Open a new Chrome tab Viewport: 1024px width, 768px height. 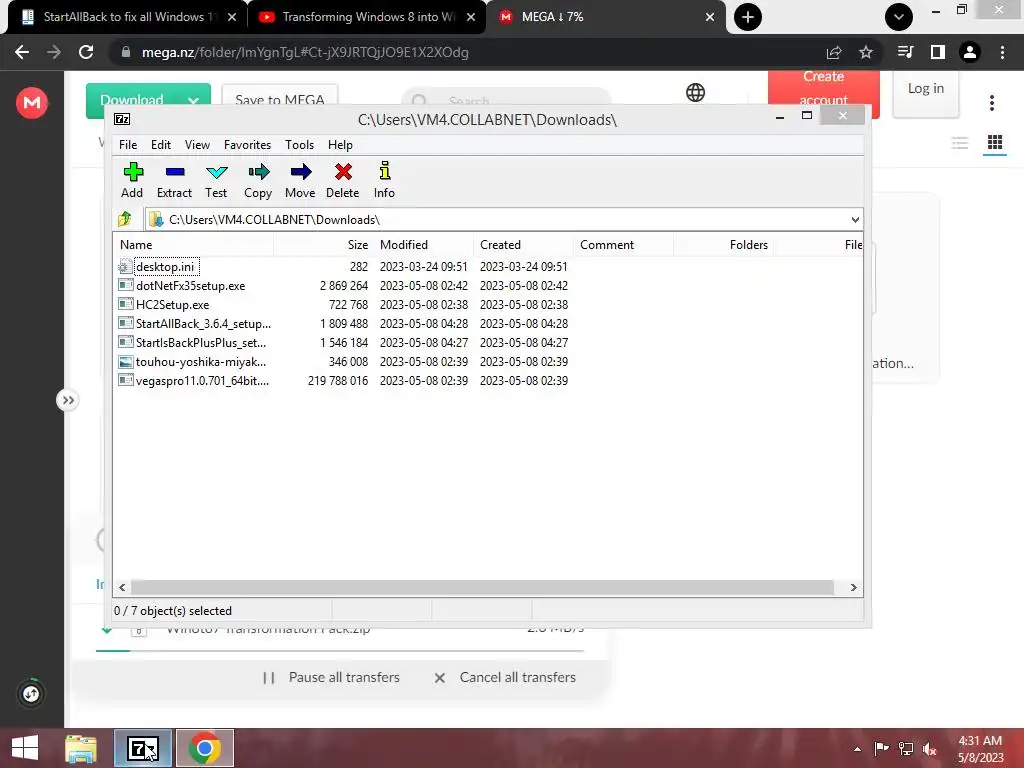click(748, 17)
